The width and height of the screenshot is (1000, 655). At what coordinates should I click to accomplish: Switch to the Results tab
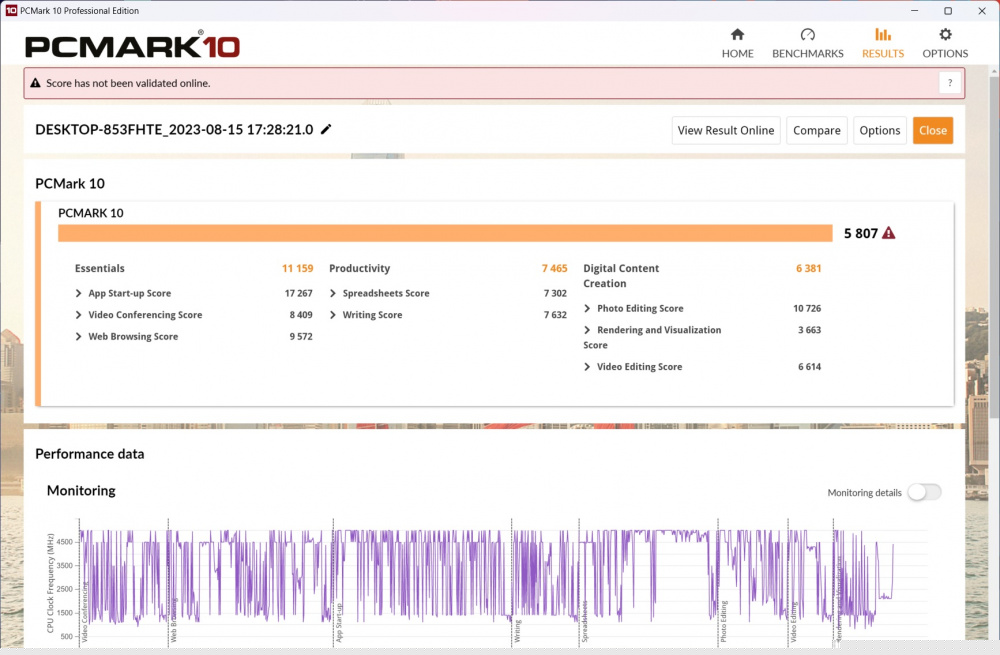(x=883, y=43)
